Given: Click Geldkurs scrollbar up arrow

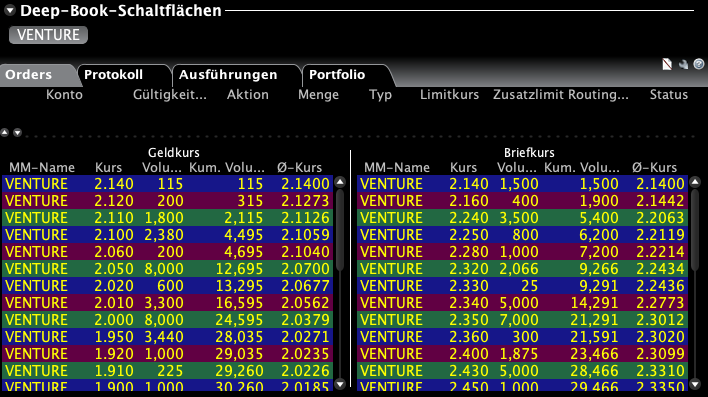Looking at the screenshot, I should click(x=340, y=182).
